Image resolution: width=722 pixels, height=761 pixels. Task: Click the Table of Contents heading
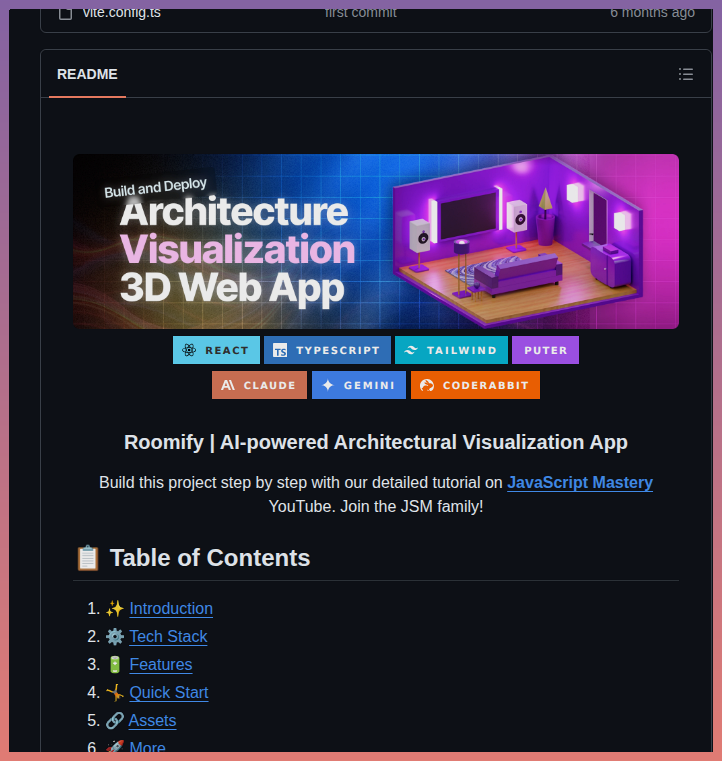[210, 558]
